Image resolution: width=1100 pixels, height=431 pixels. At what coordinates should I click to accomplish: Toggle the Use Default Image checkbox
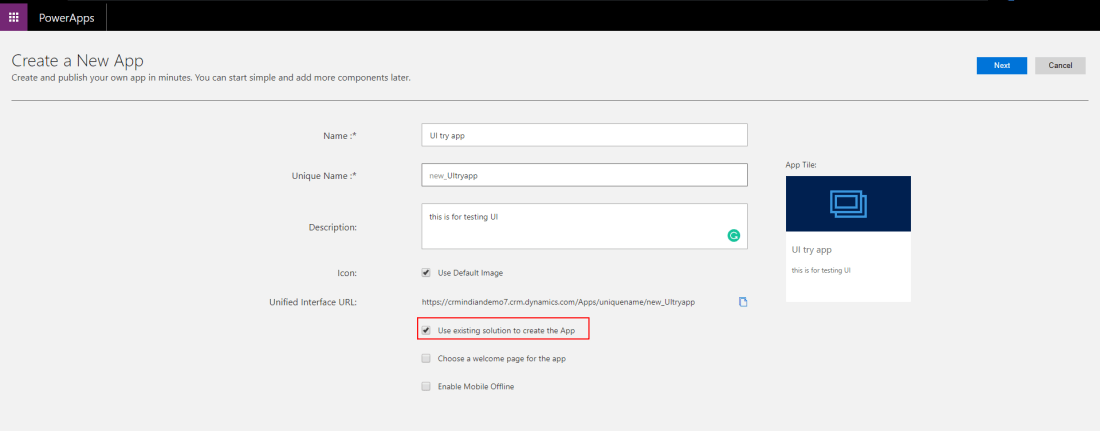click(x=426, y=272)
